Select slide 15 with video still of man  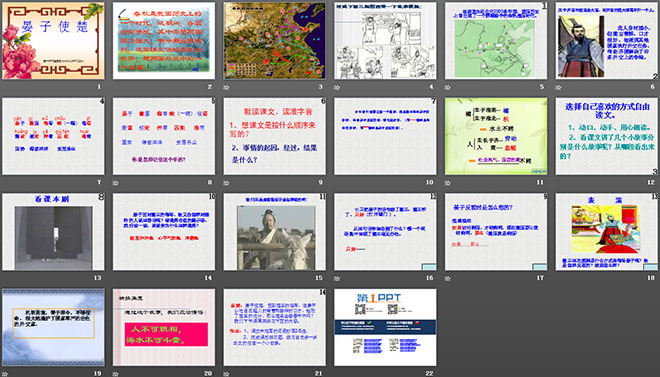tap(274, 231)
